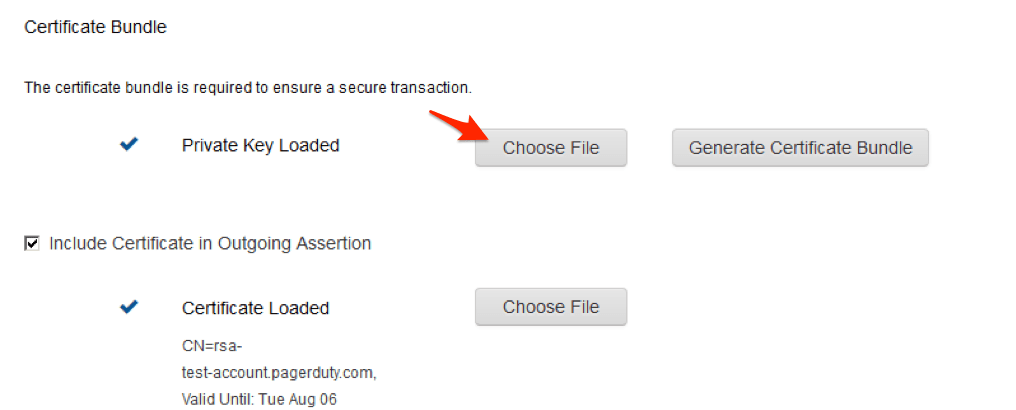This screenshot has height=410, width=1016.
Task: Click the Certificate Loaded status text
Action: 255,308
